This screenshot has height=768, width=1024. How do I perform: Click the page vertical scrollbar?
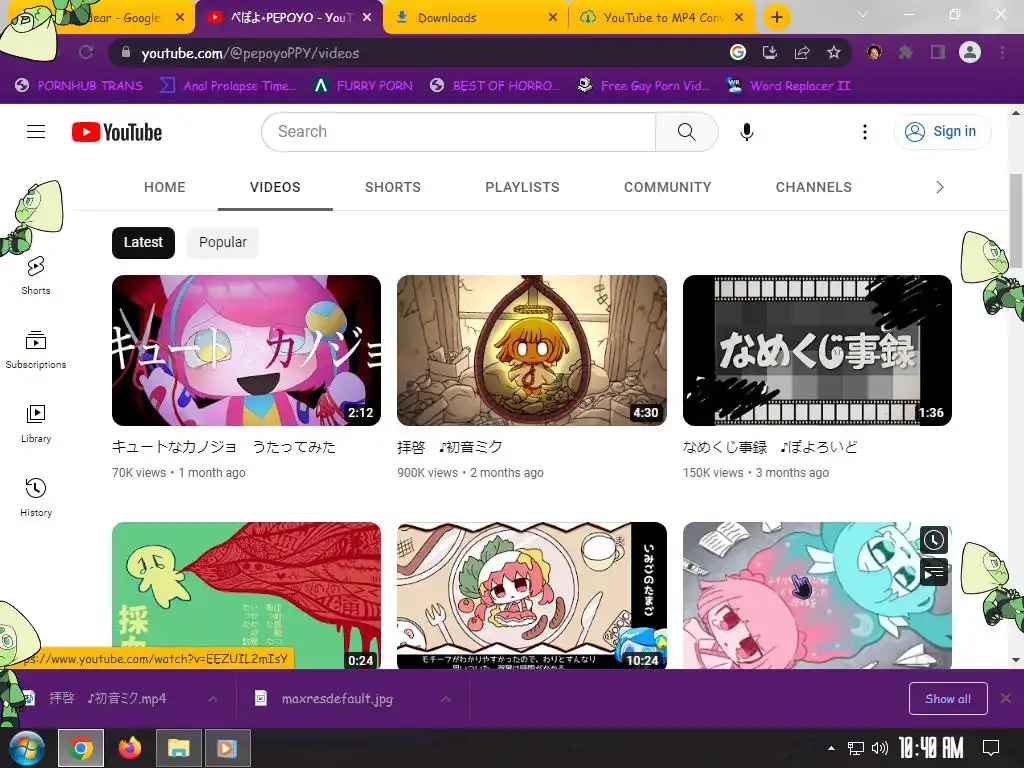click(x=1016, y=221)
